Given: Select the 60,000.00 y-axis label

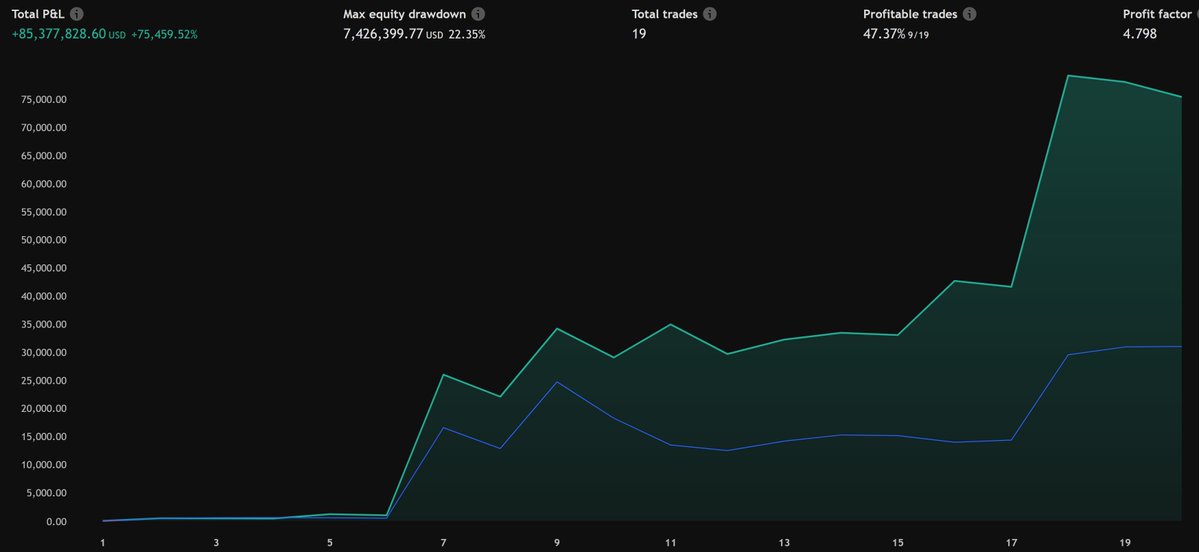Looking at the screenshot, I should (x=45, y=184).
